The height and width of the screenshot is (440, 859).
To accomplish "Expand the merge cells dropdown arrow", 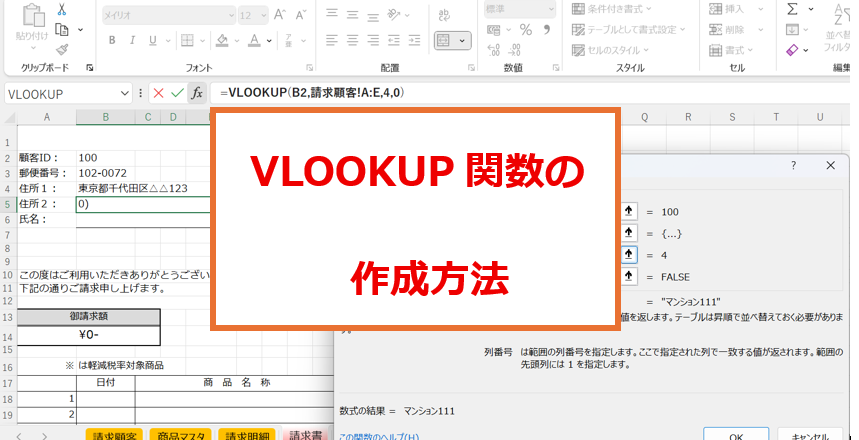I will (x=462, y=41).
